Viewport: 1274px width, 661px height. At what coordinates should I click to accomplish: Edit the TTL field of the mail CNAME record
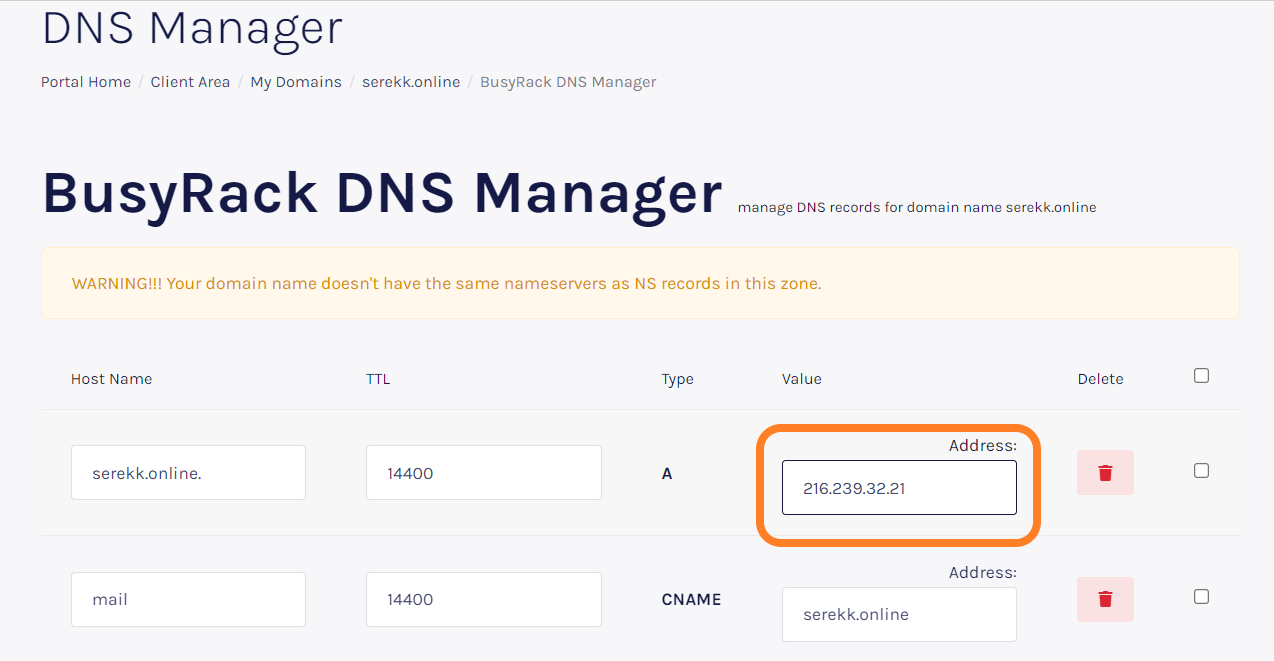click(x=484, y=600)
